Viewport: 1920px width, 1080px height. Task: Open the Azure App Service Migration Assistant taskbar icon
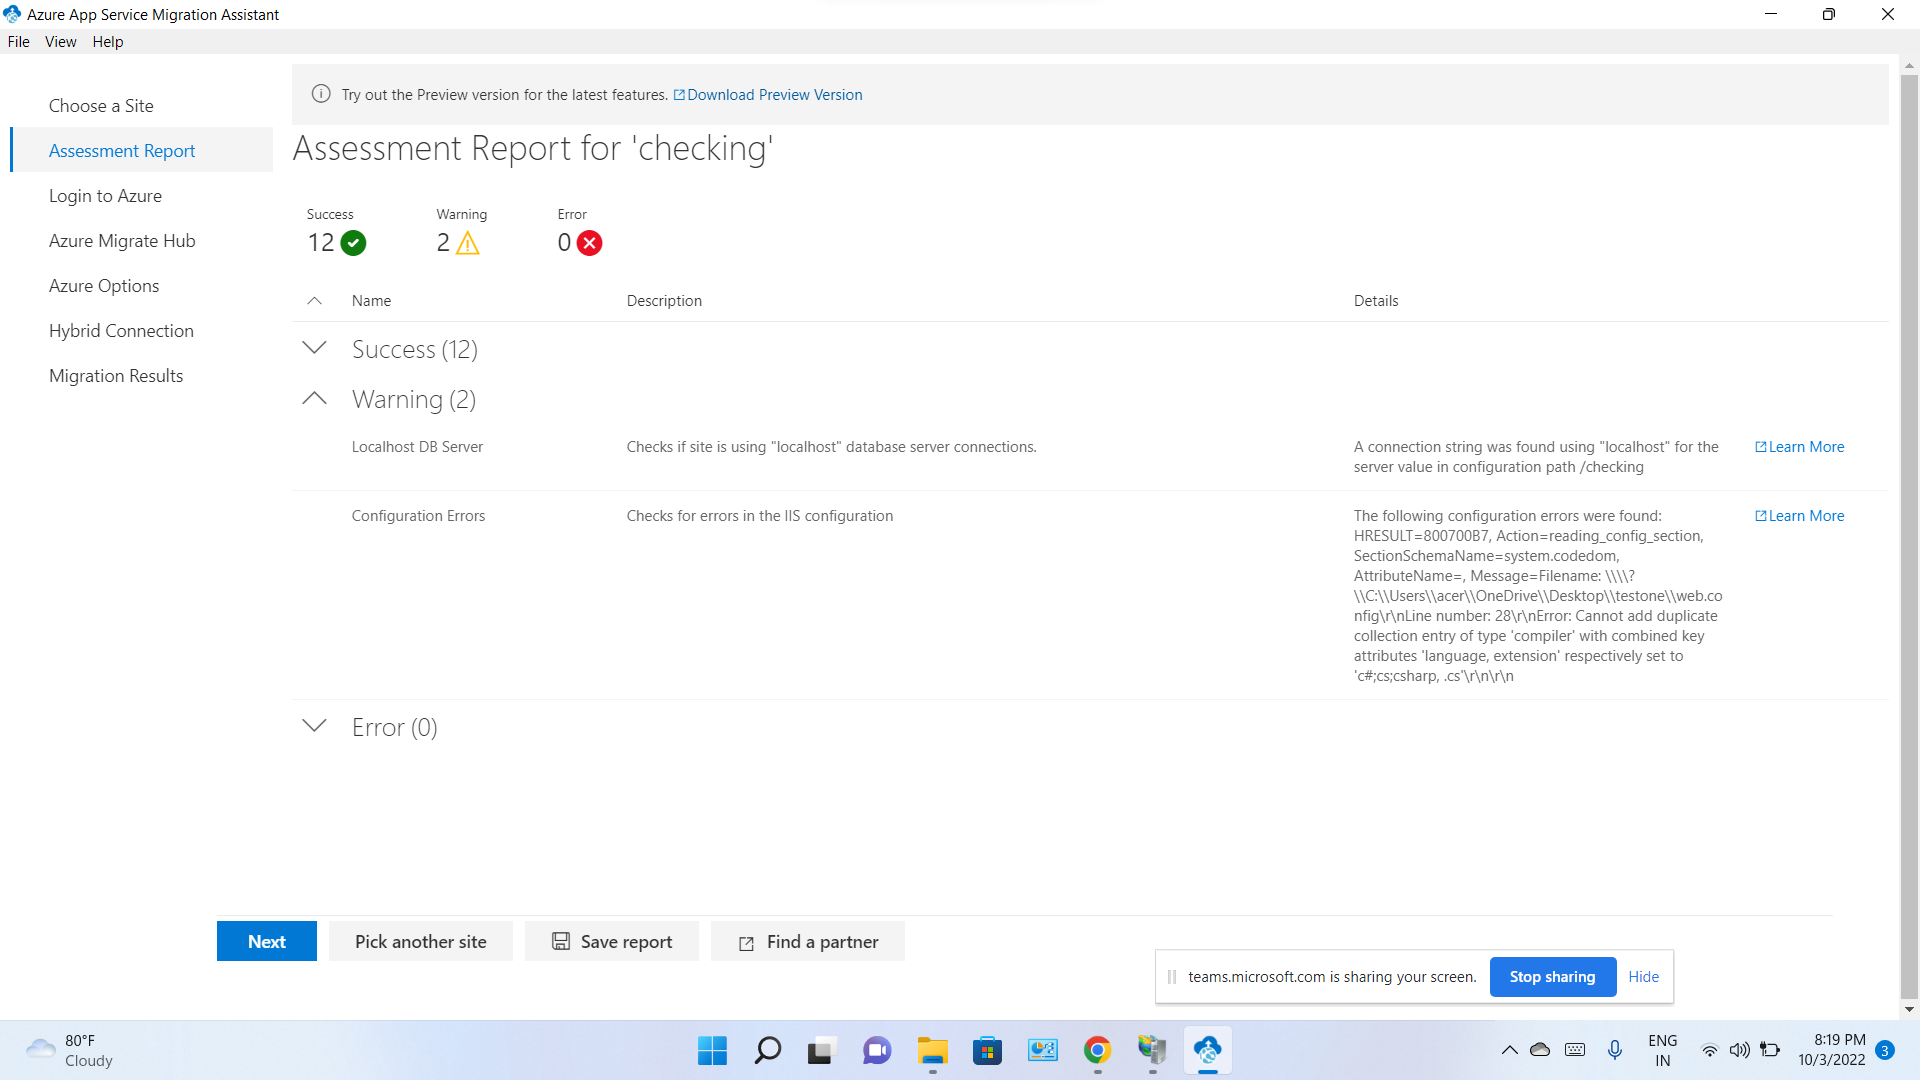point(1208,1050)
